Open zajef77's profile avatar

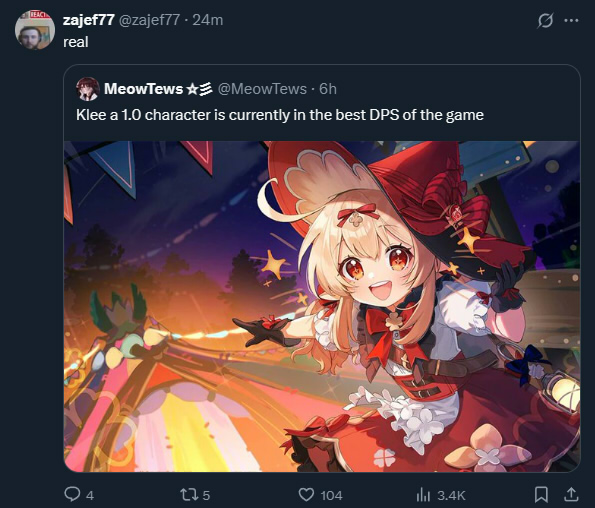pos(35,30)
